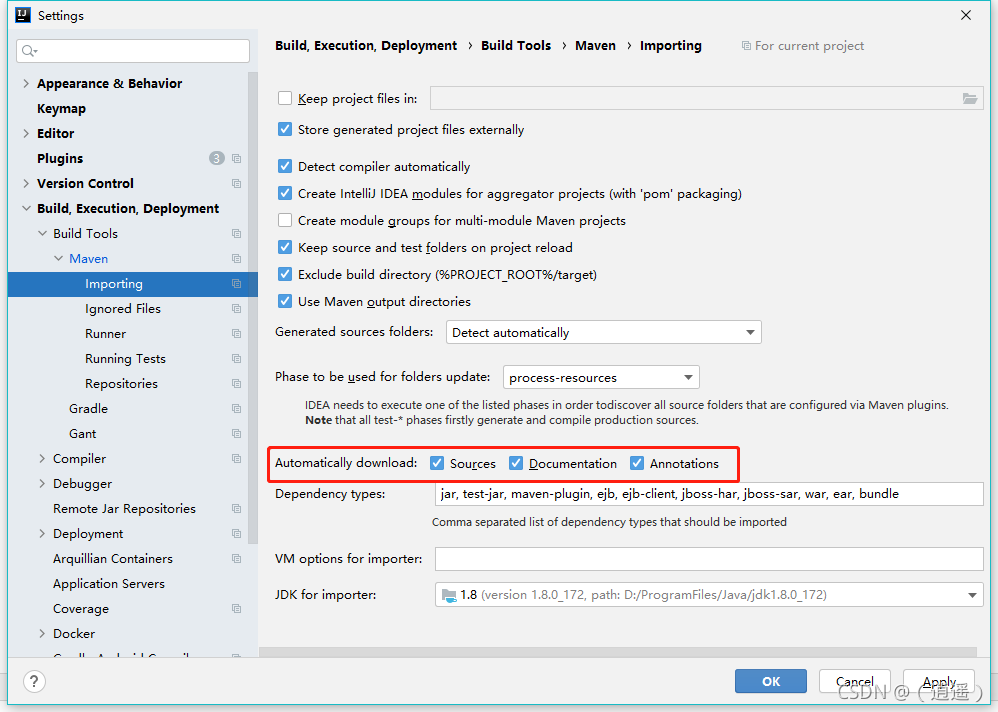The width and height of the screenshot is (998, 712).
Task: Select Runner under Maven
Action: (106, 333)
